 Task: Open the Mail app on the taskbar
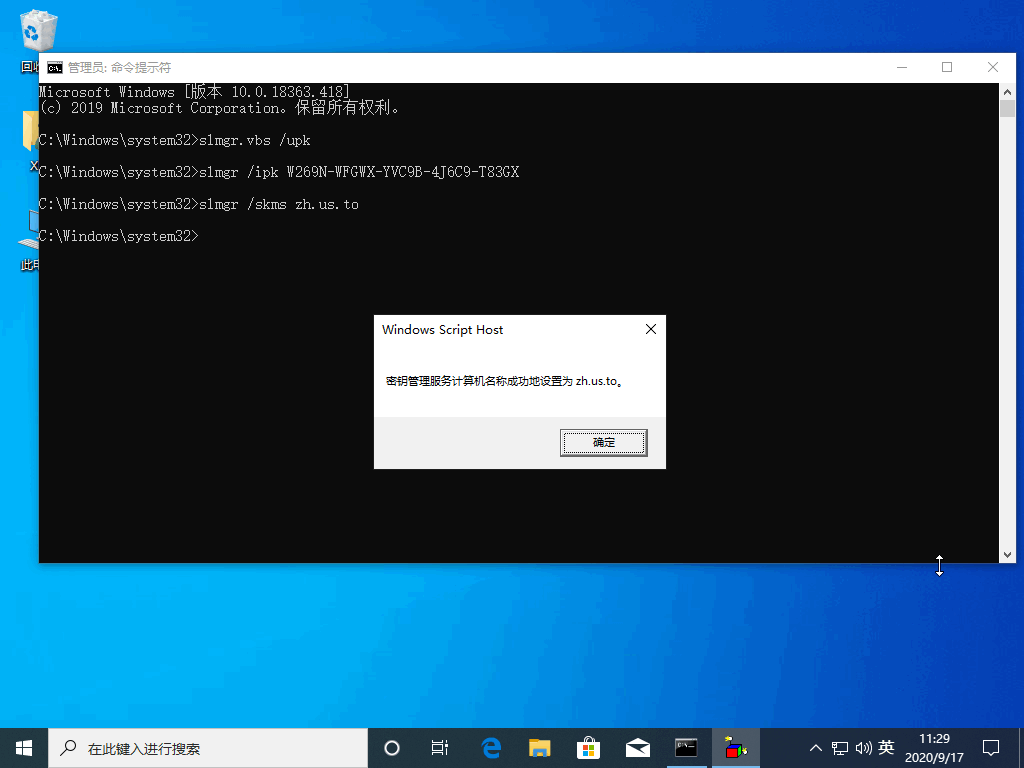pos(638,748)
